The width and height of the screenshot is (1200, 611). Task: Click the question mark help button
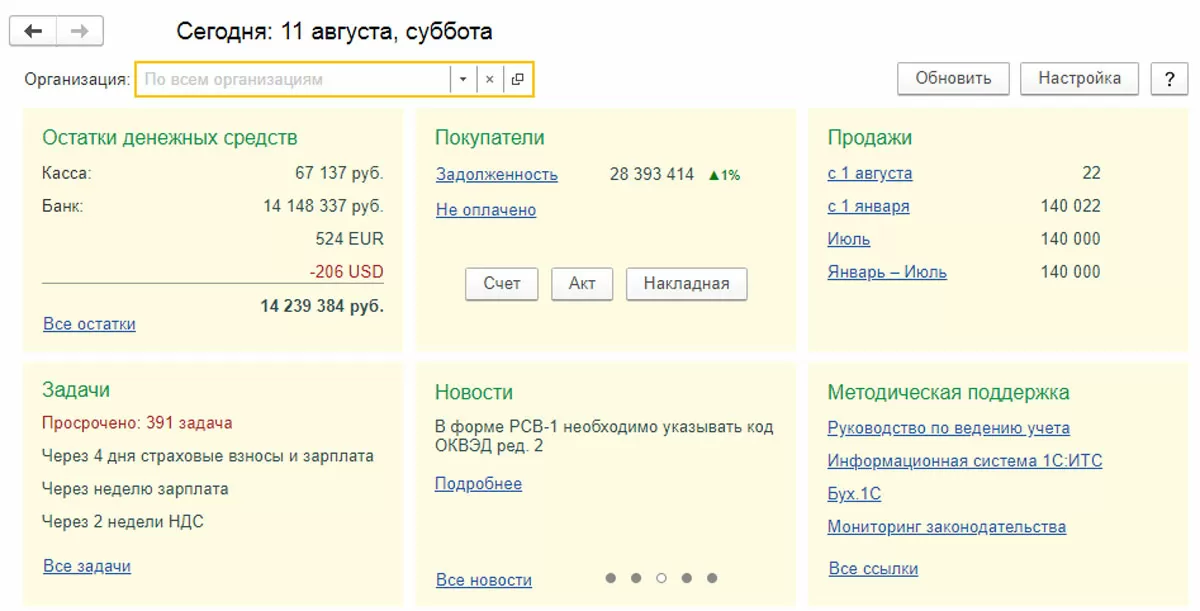pos(1169,79)
